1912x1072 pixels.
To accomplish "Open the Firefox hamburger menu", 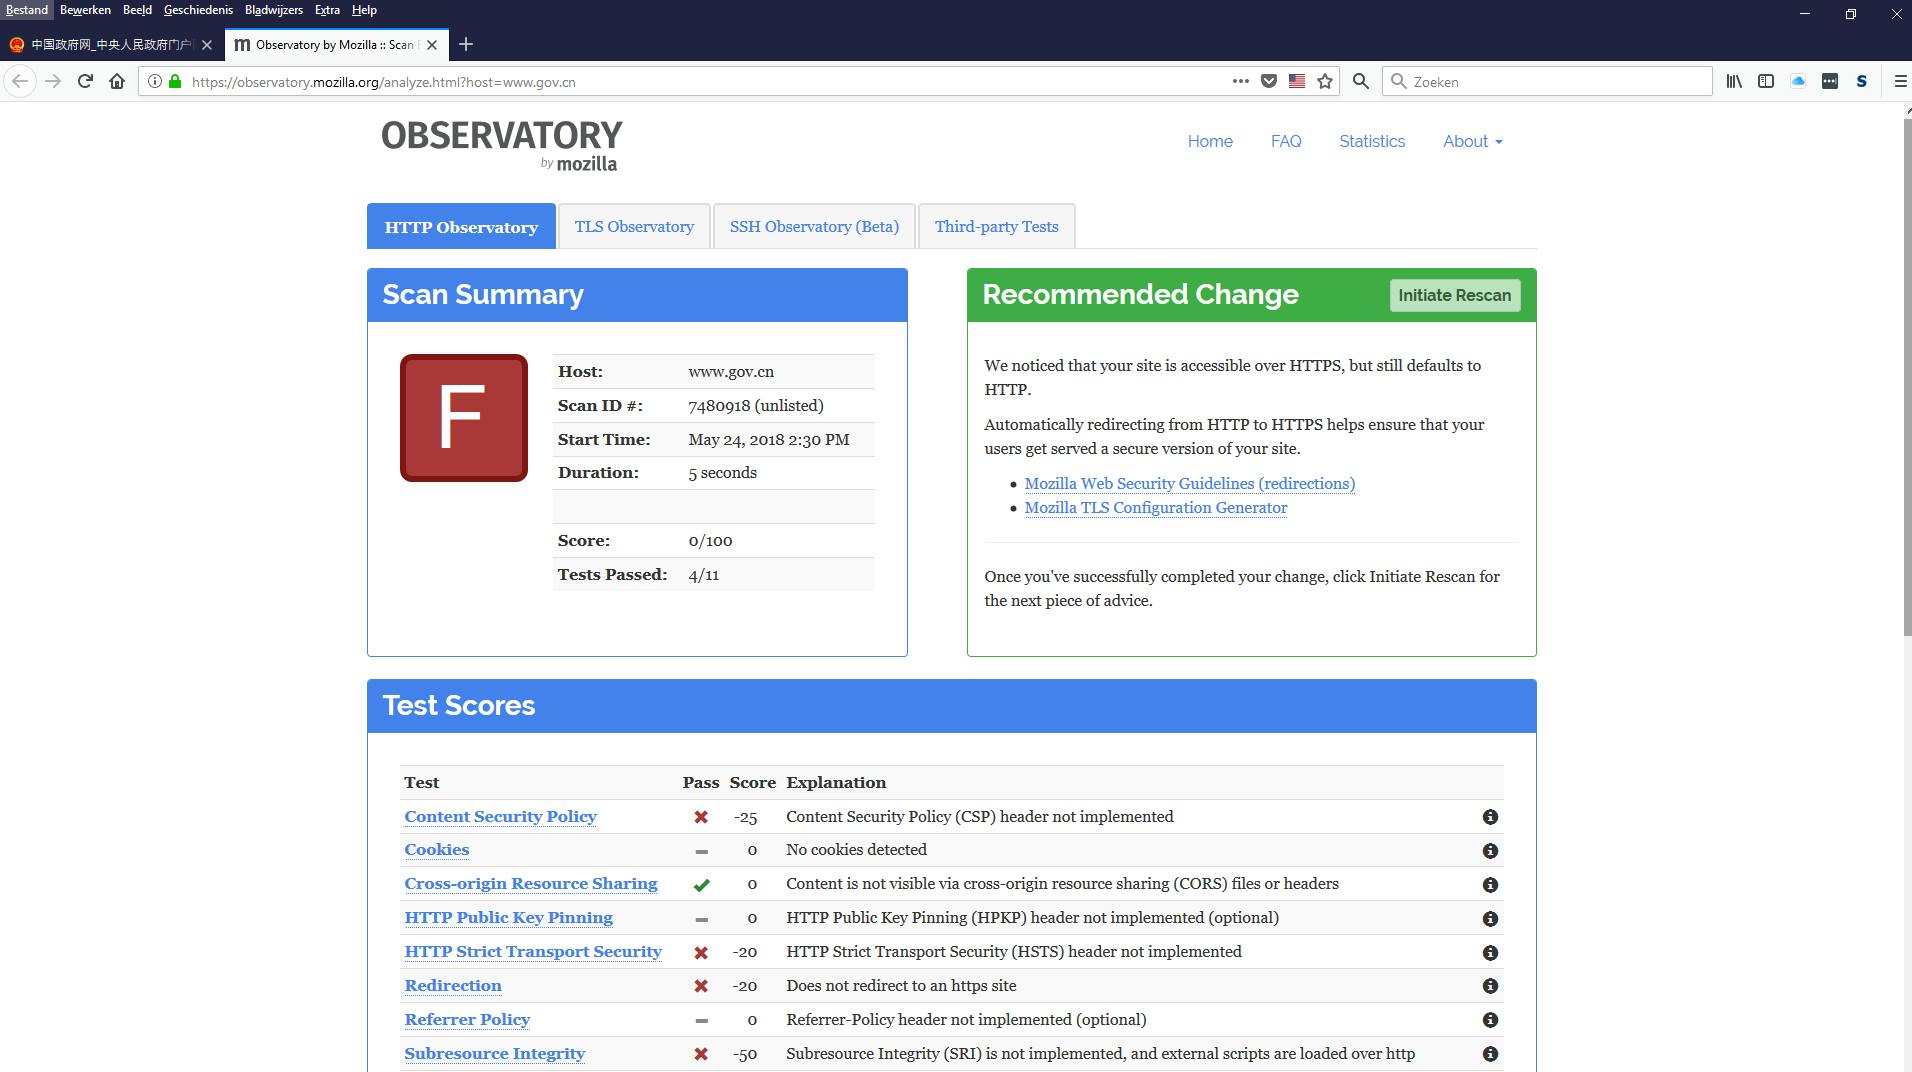I will click(x=1900, y=82).
